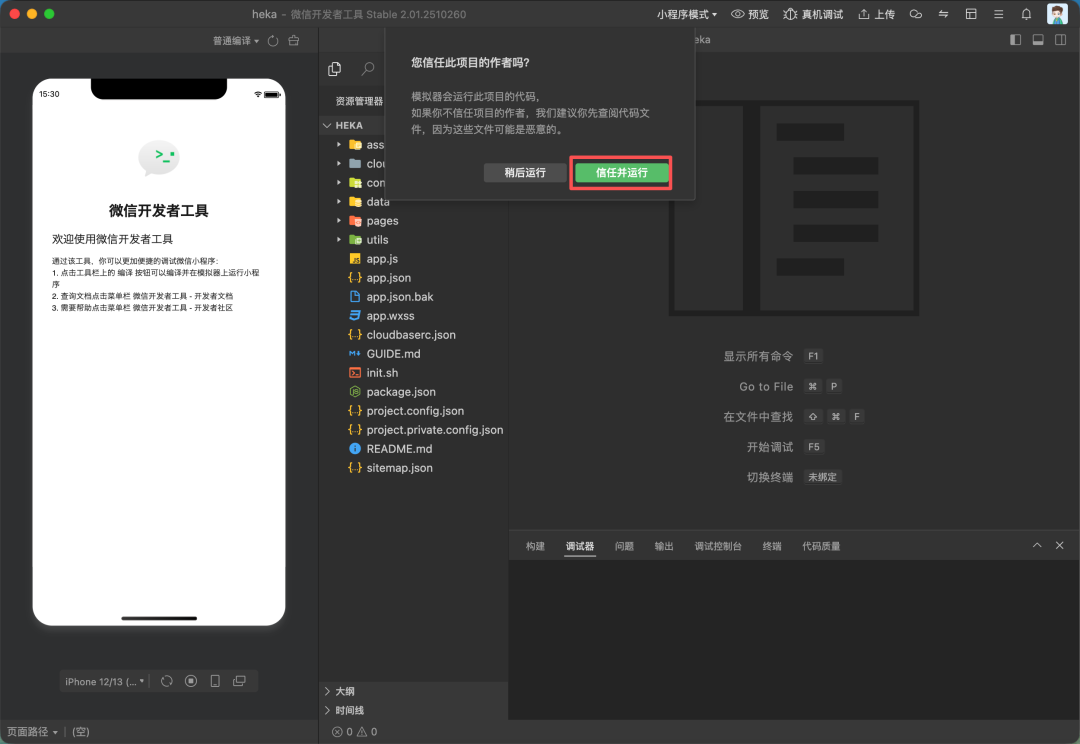Switch to the 输出 output tab
The width and height of the screenshot is (1080, 744).
pos(663,546)
